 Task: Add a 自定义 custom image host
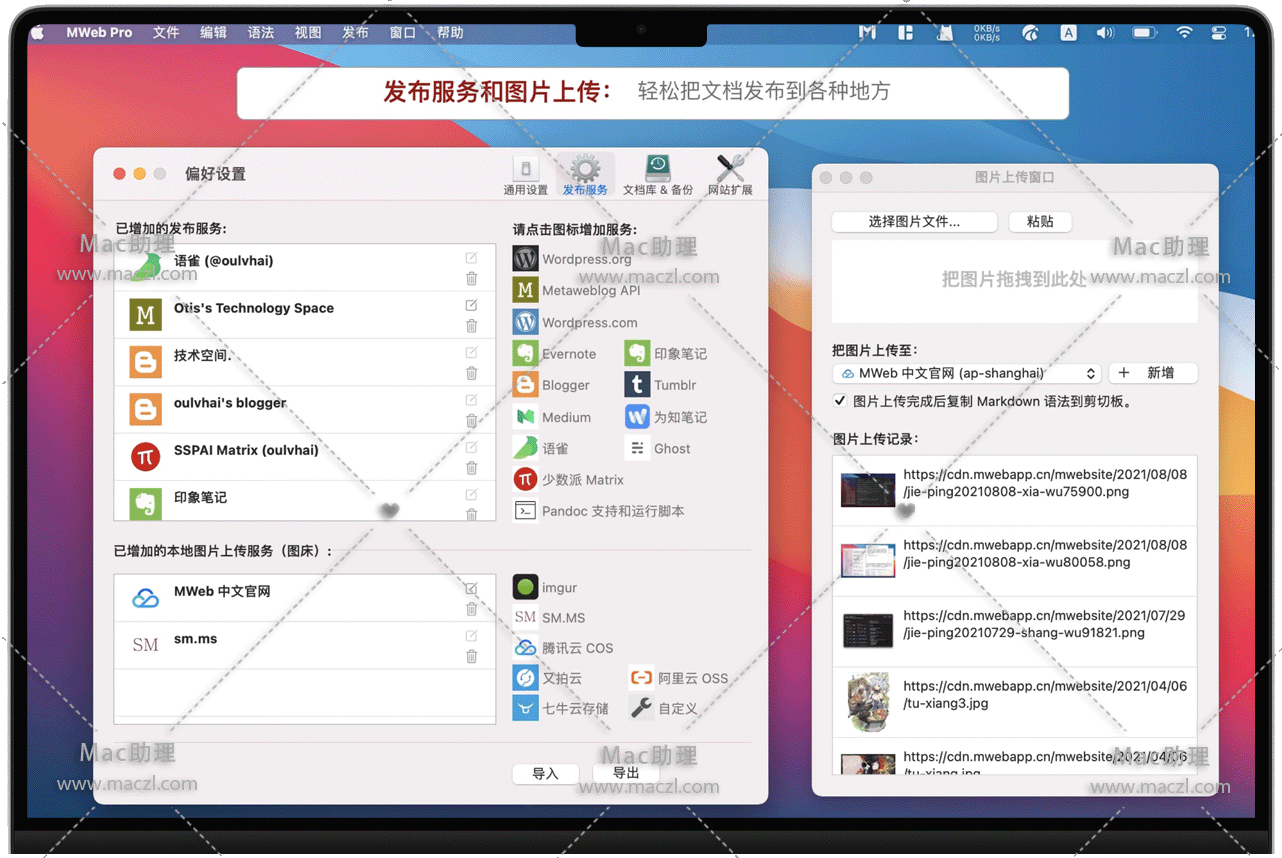click(x=641, y=708)
